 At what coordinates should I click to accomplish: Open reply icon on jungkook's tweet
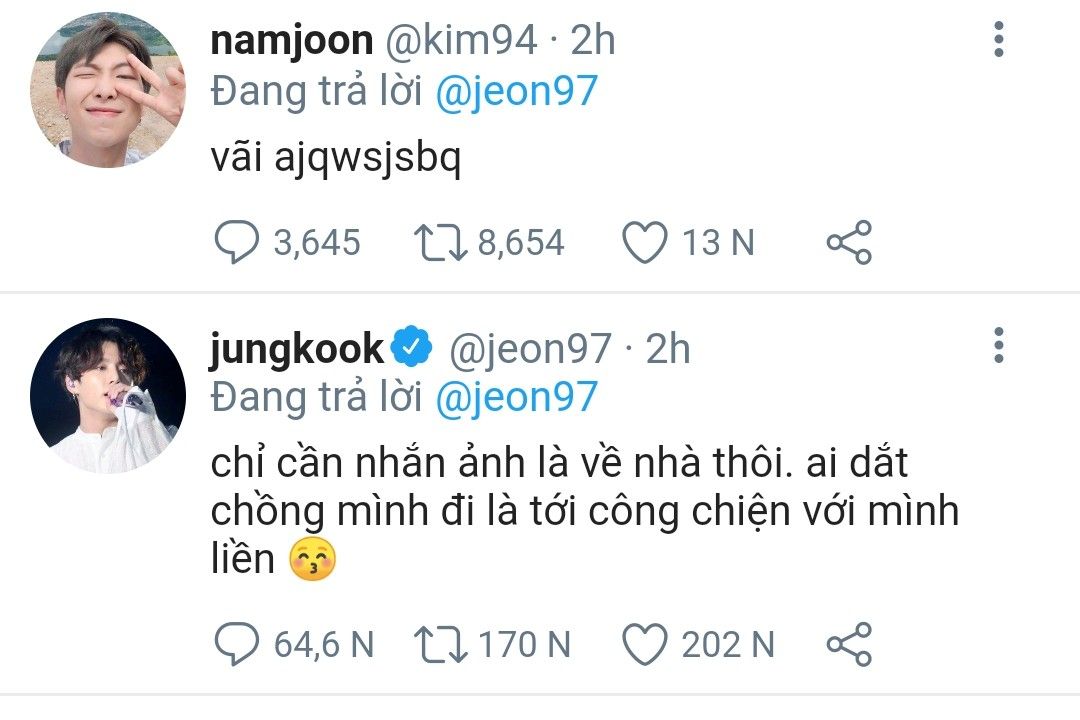point(235,645)
